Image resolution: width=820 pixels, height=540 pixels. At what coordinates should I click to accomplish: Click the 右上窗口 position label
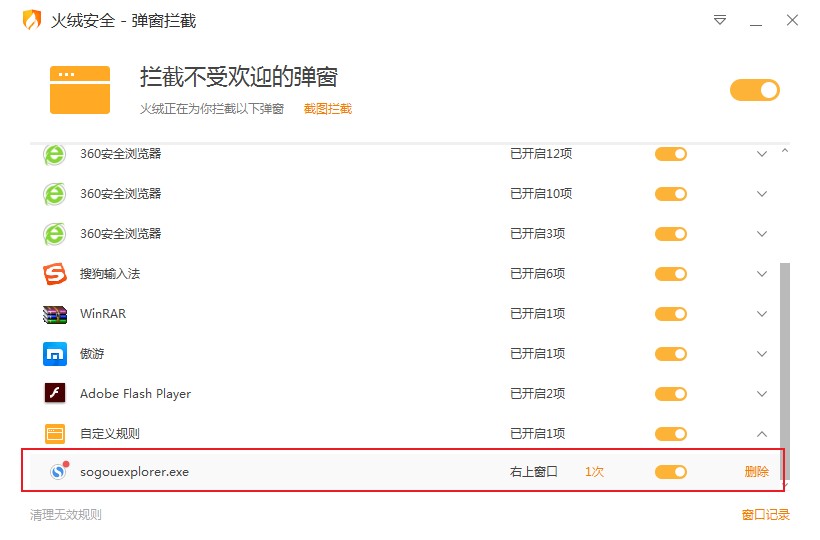[533, 472]
